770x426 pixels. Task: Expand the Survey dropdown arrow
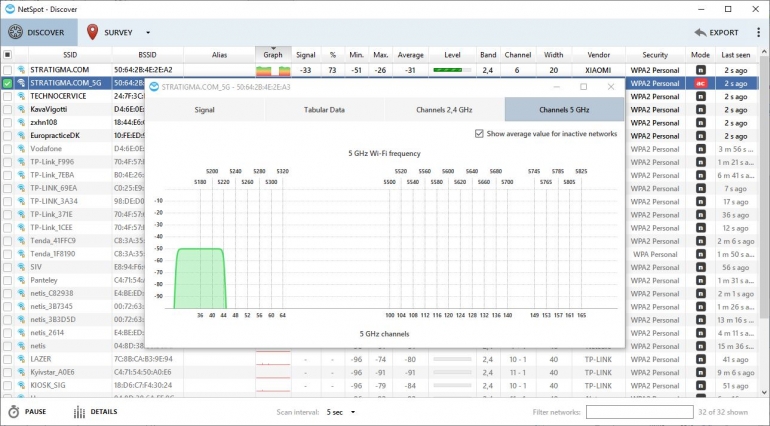tap(148, 33)
